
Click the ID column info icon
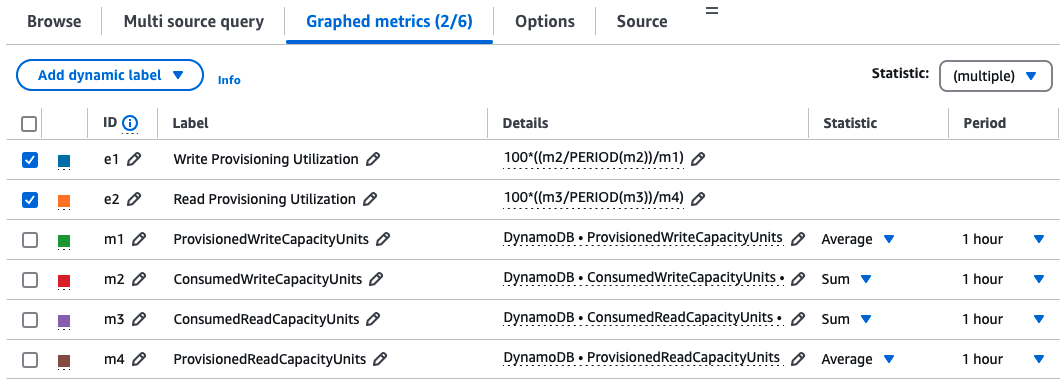point(130,123)
